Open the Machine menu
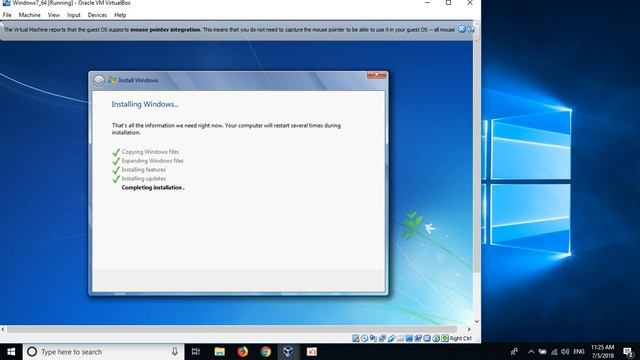This screenshot has height=360, width=640. pos(29,15)
